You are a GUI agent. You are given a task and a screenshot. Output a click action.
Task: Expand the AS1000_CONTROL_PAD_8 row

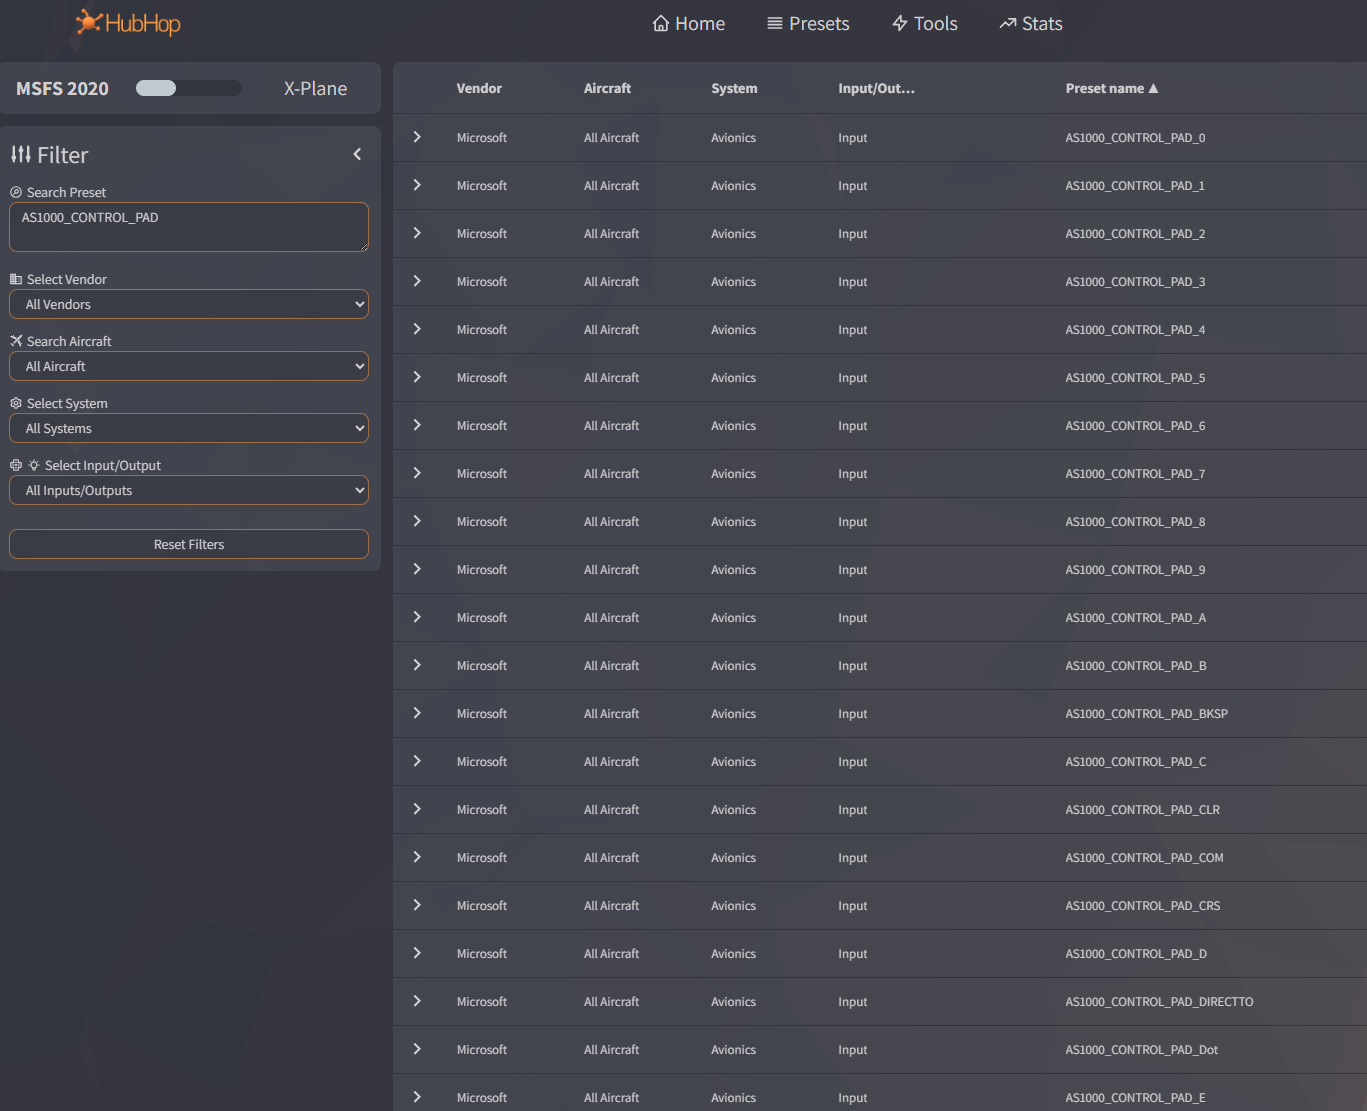[417, 521]
